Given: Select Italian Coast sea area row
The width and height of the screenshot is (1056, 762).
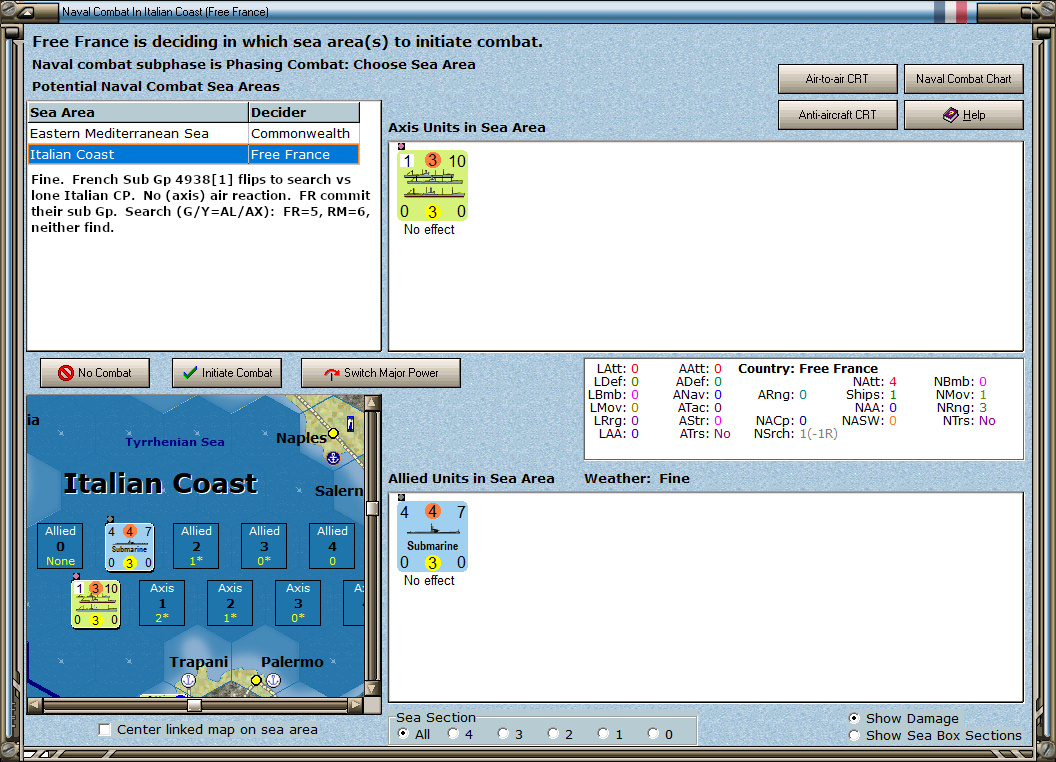Looking at the screenshot, I should (193, 154).
